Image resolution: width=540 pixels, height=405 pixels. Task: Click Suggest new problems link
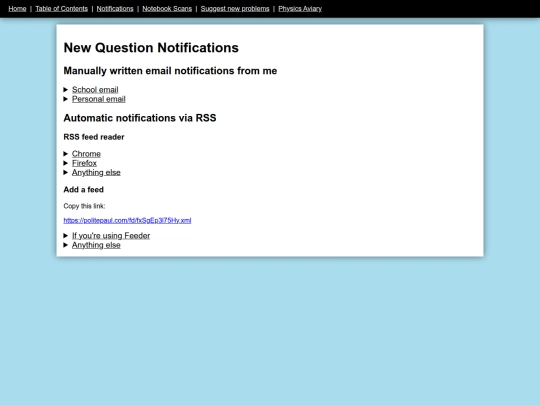tap(235, 9)
